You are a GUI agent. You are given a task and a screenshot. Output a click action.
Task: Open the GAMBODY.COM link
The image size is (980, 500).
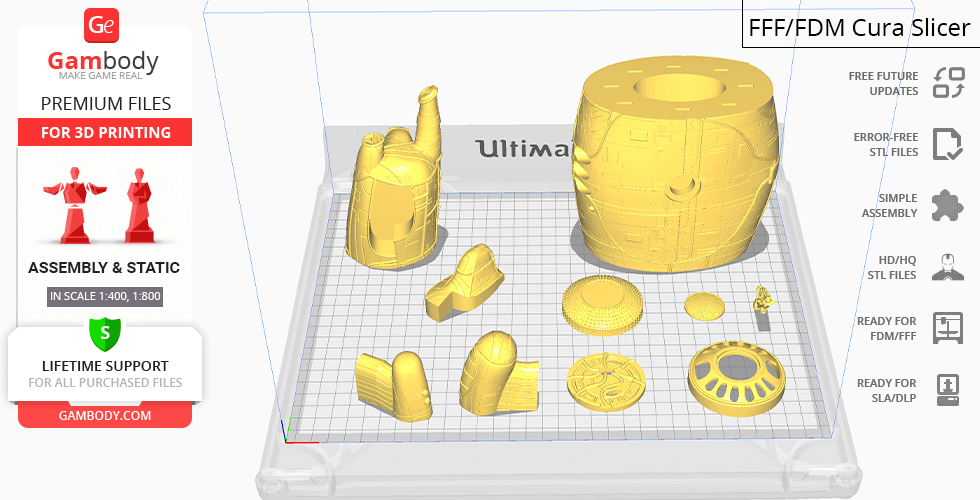point(105,414)
